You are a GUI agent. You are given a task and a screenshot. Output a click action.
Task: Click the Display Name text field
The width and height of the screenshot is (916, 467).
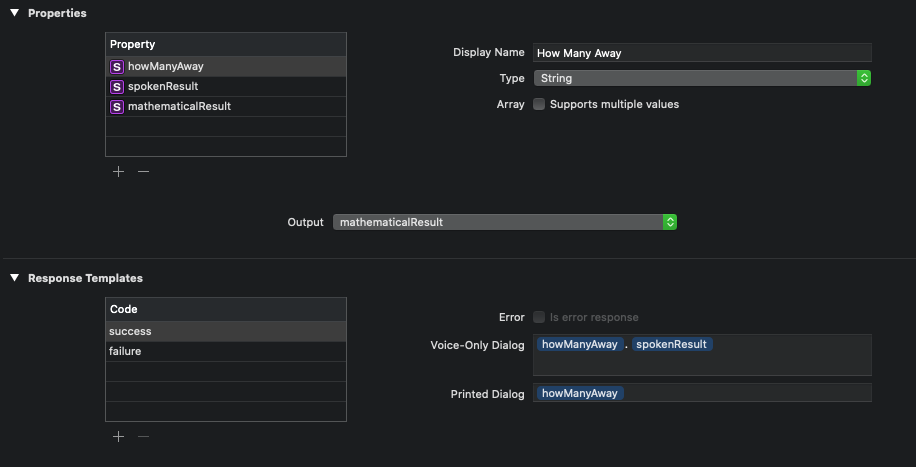tap(702, 53)
